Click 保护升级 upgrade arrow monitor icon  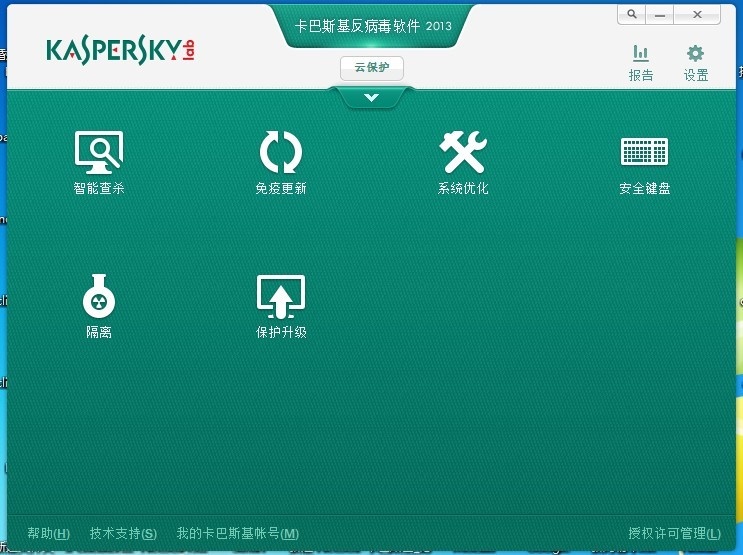(x=281, y=296)
